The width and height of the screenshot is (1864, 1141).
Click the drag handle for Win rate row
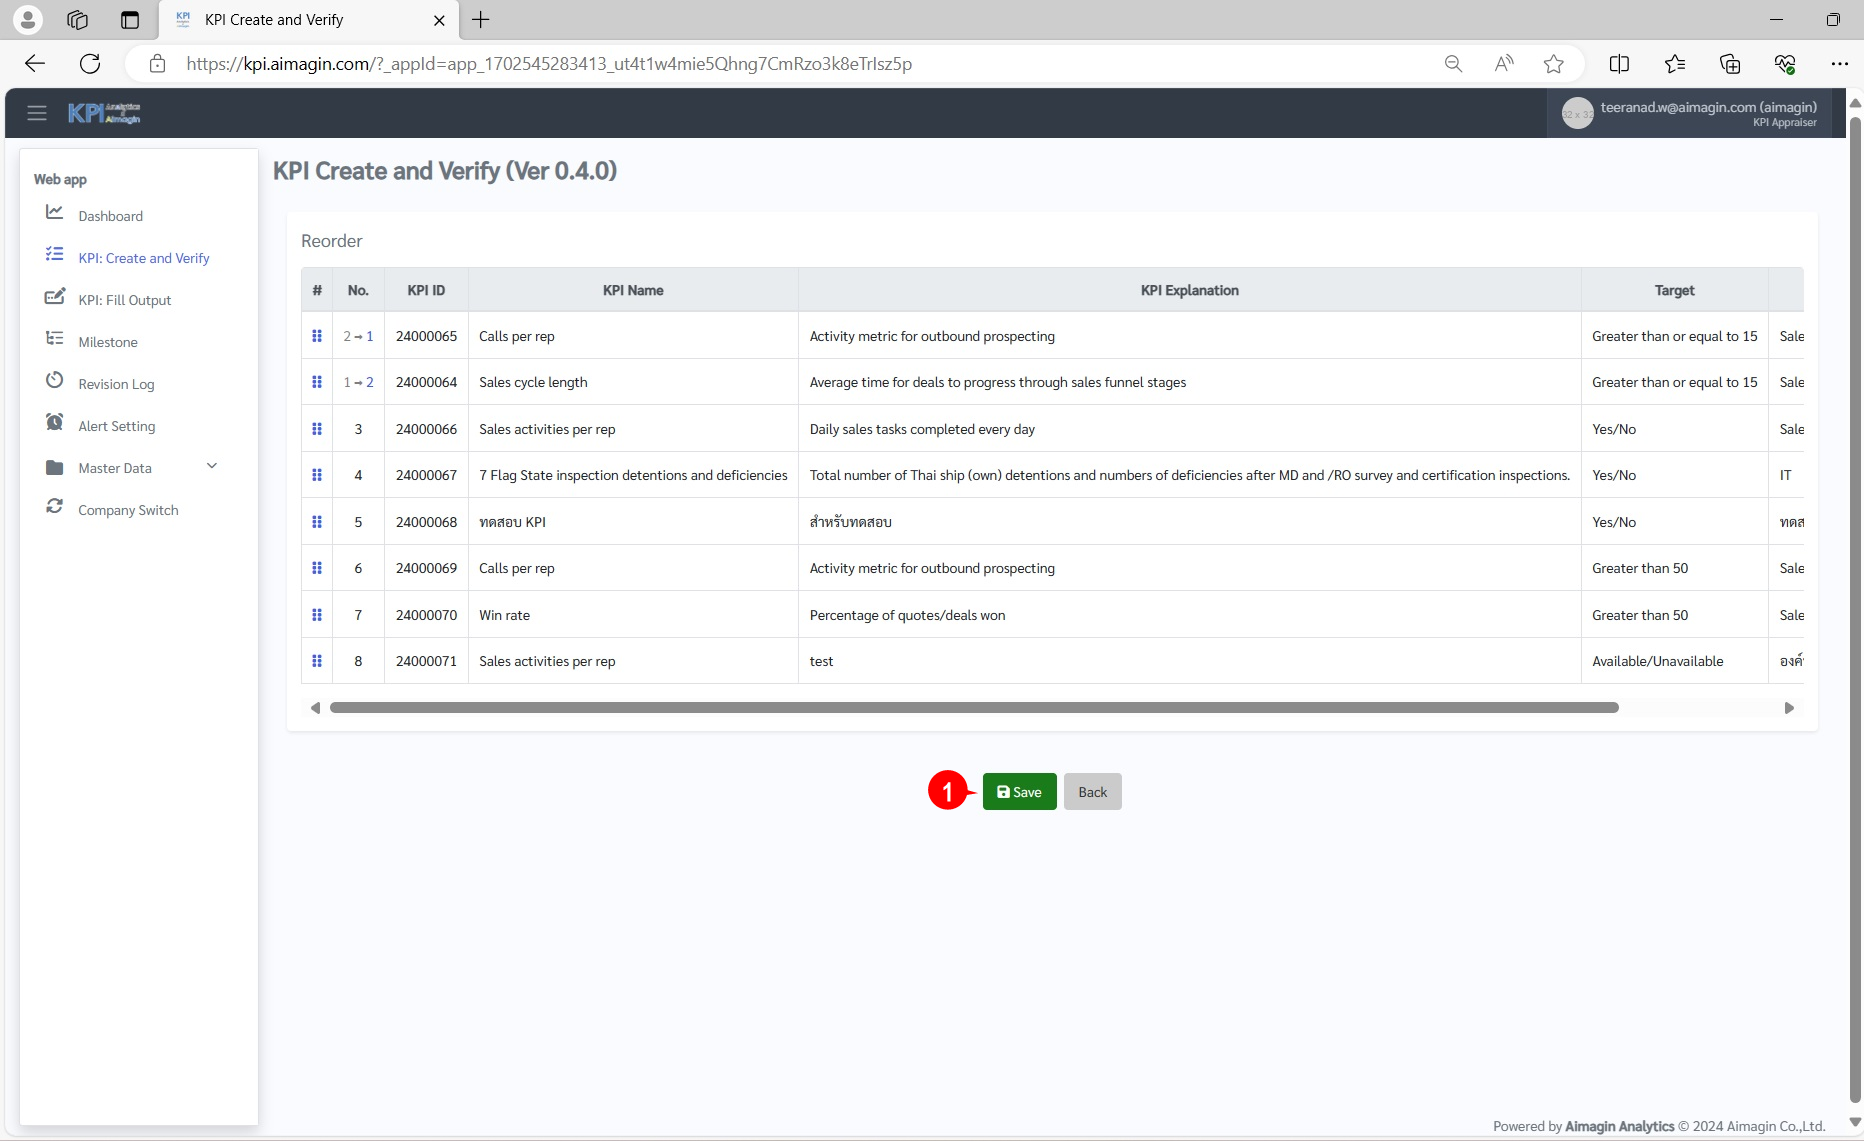(317, 615)
